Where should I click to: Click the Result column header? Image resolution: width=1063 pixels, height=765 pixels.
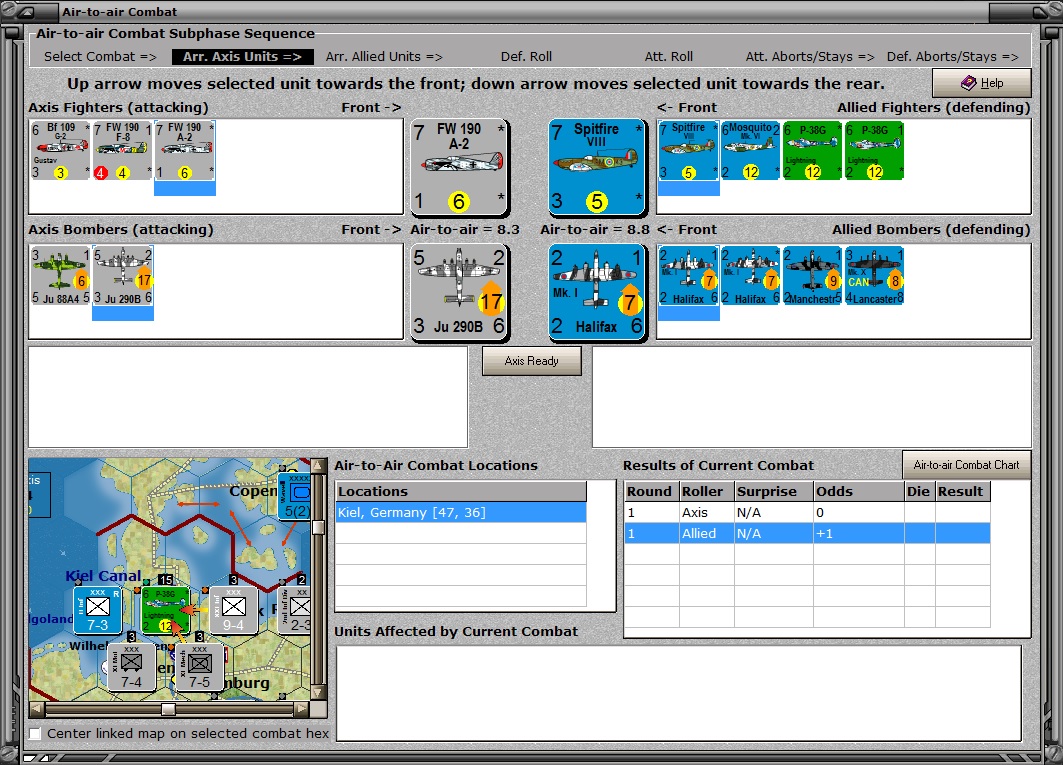(x=963, y=491)
